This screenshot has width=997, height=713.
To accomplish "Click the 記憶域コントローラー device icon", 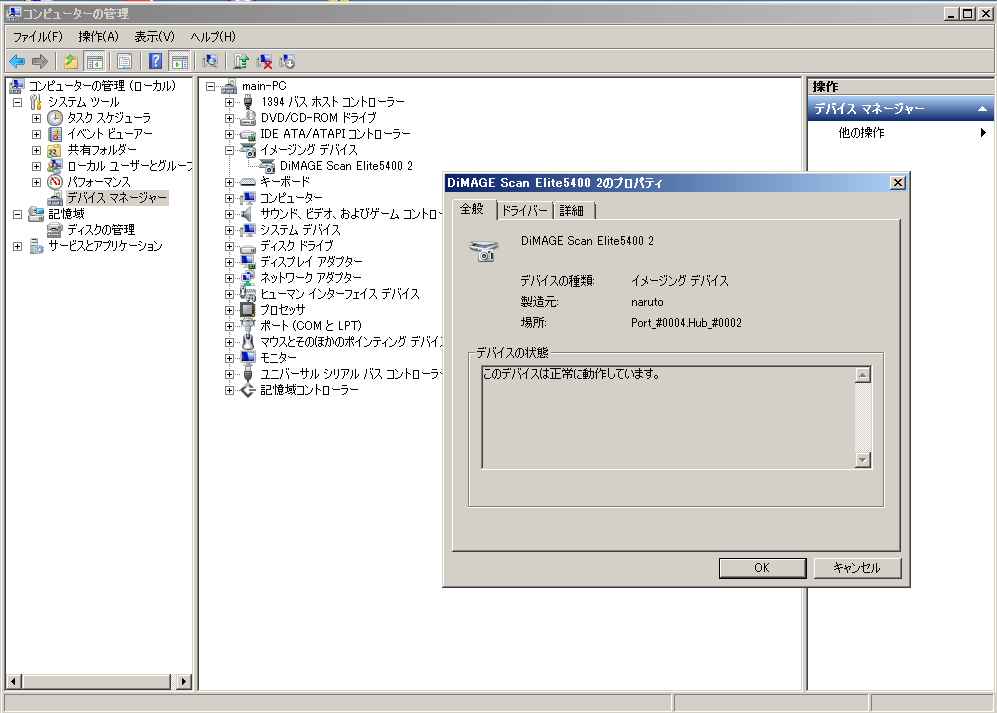I will coord(247,390).
